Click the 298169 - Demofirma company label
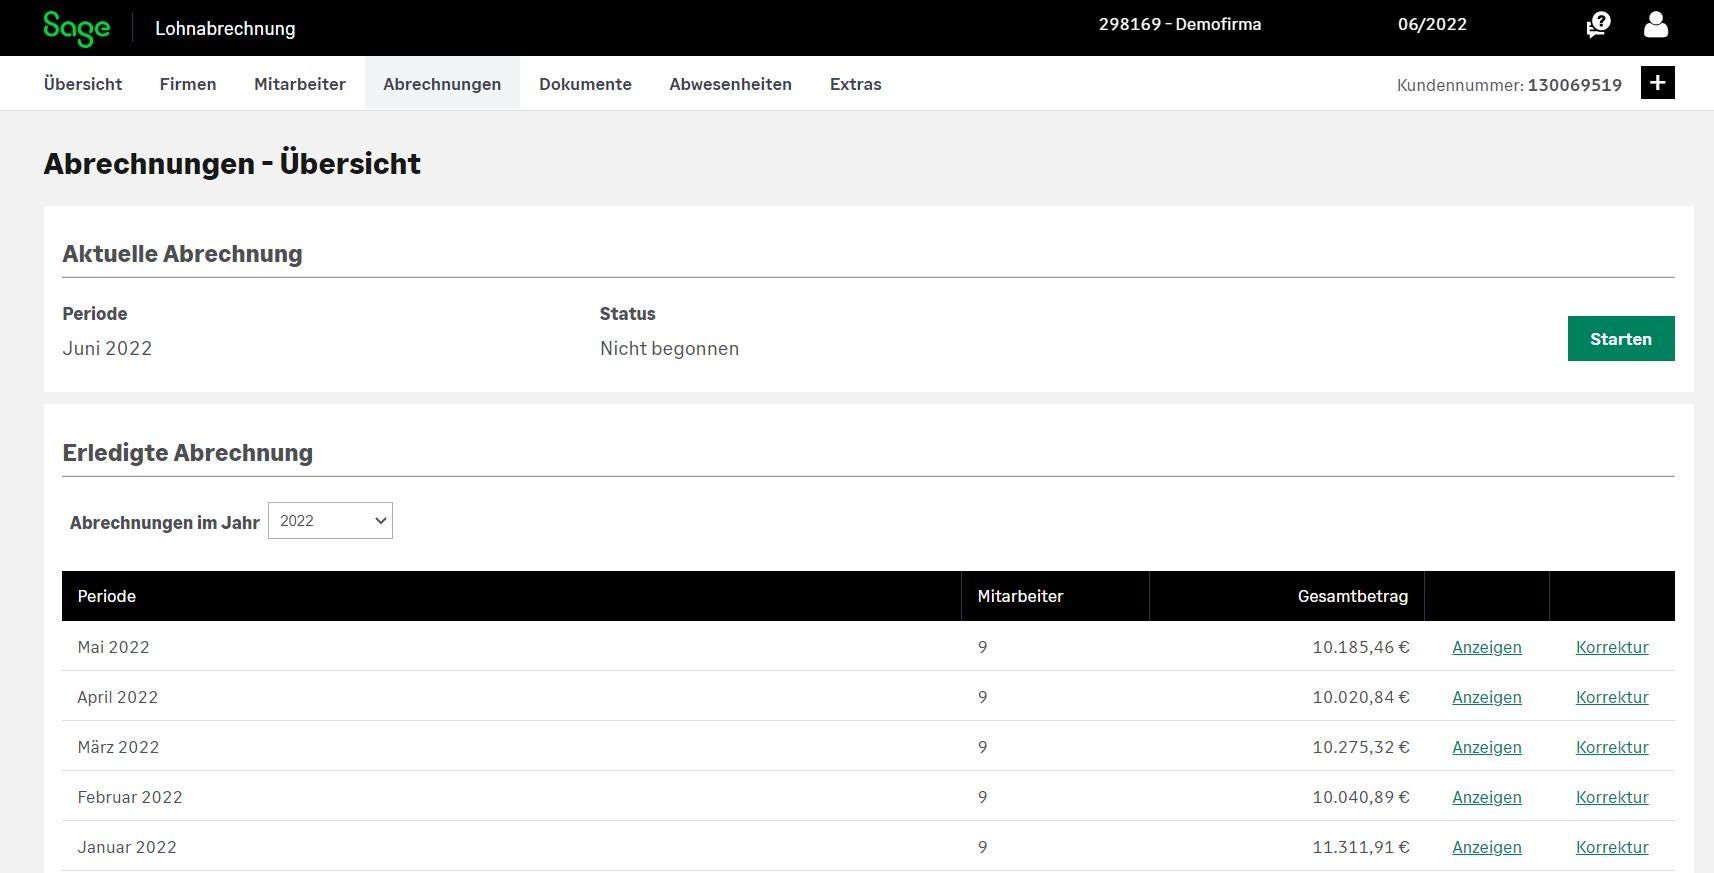This screenshot has height=873, width=1714. (1180, 25)
